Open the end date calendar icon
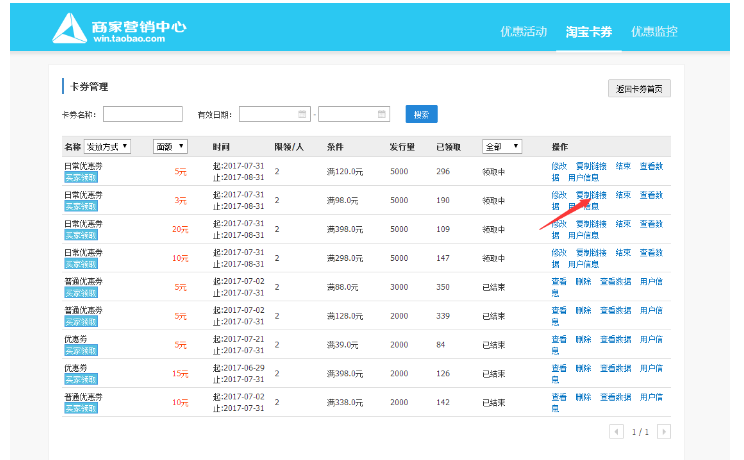Image resolution: width=744 pixels, height=460 pixels. (381, 114)
